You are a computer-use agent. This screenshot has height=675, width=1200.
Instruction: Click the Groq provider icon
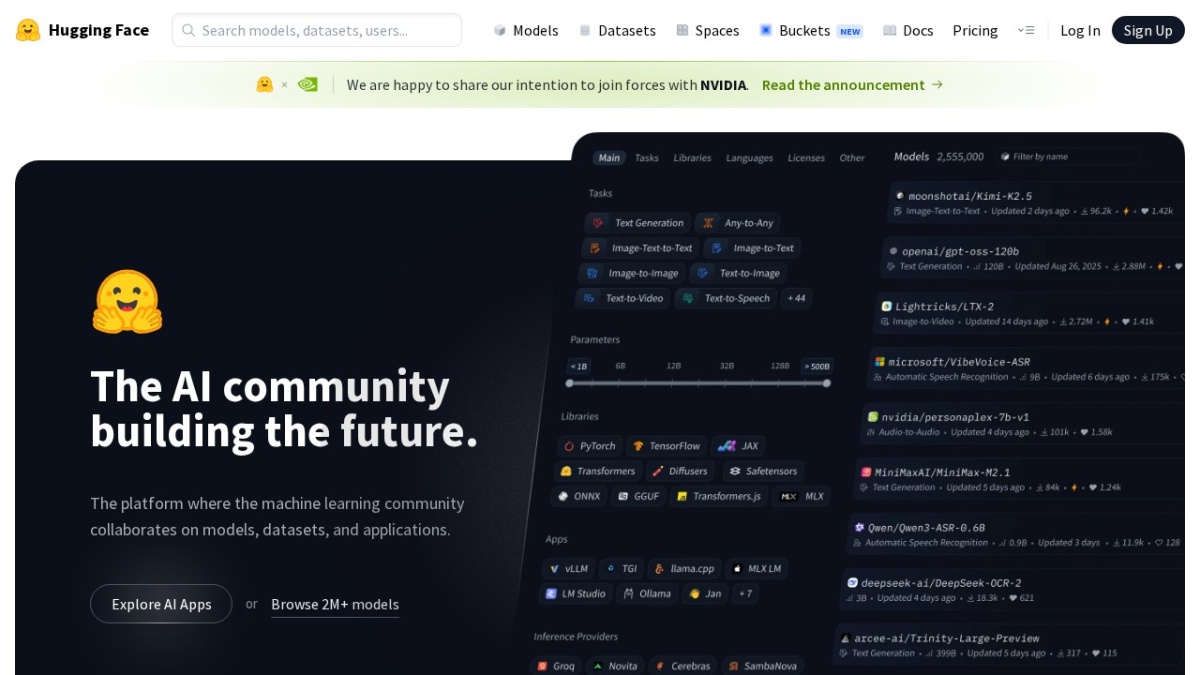pyautogui.click(x=542, y=666)
